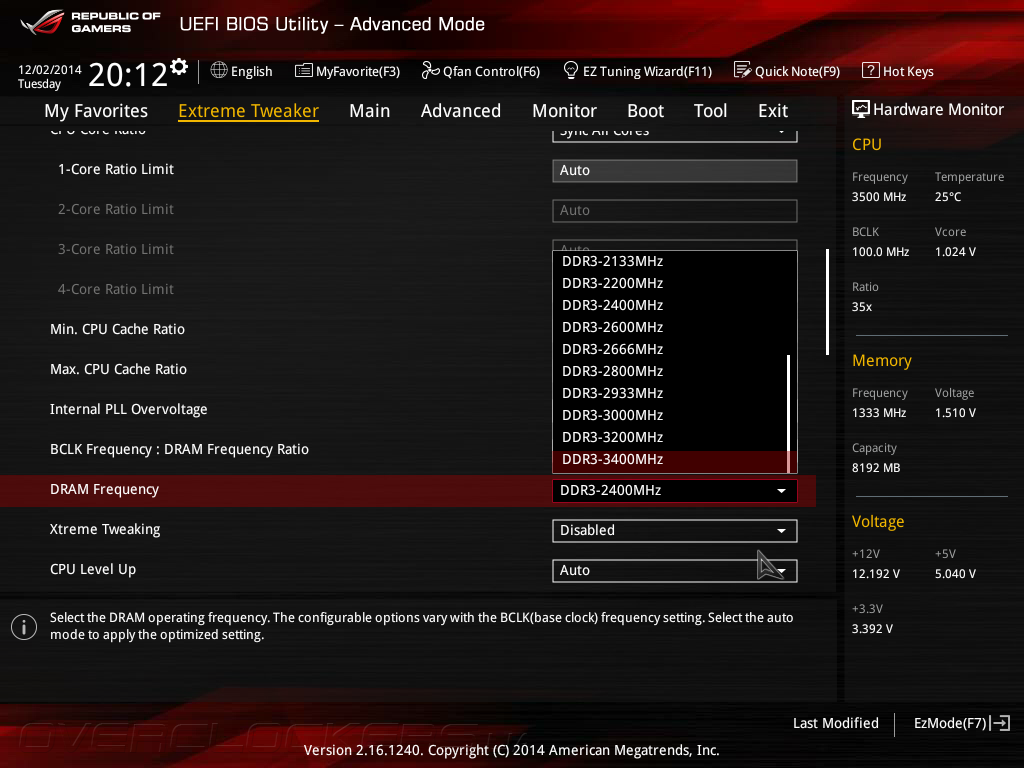
Task: Click Vcore value 1.024 V
Action: 955,251
